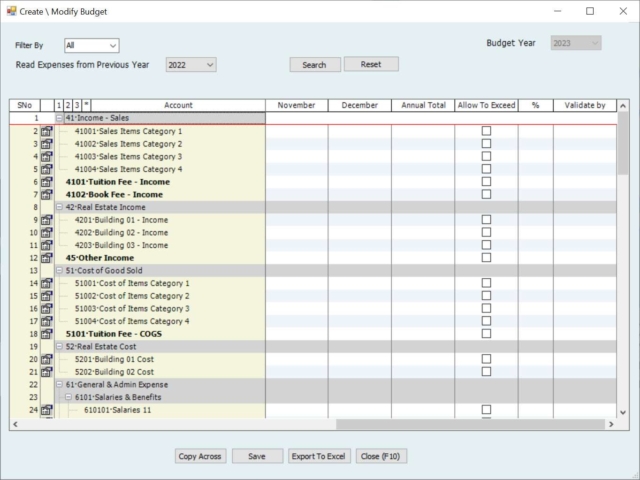Open the row icon for 4101 Tuition Fee - Income

click(47, 182)
